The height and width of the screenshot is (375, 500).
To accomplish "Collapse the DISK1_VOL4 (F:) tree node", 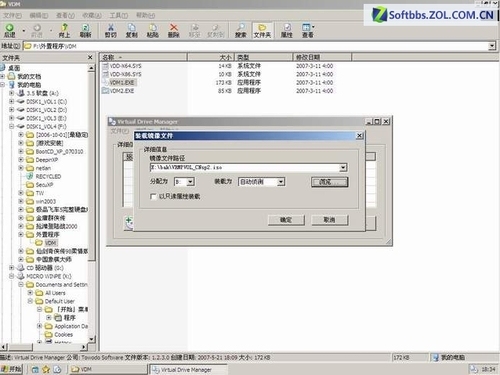I will tap(12, 126).
